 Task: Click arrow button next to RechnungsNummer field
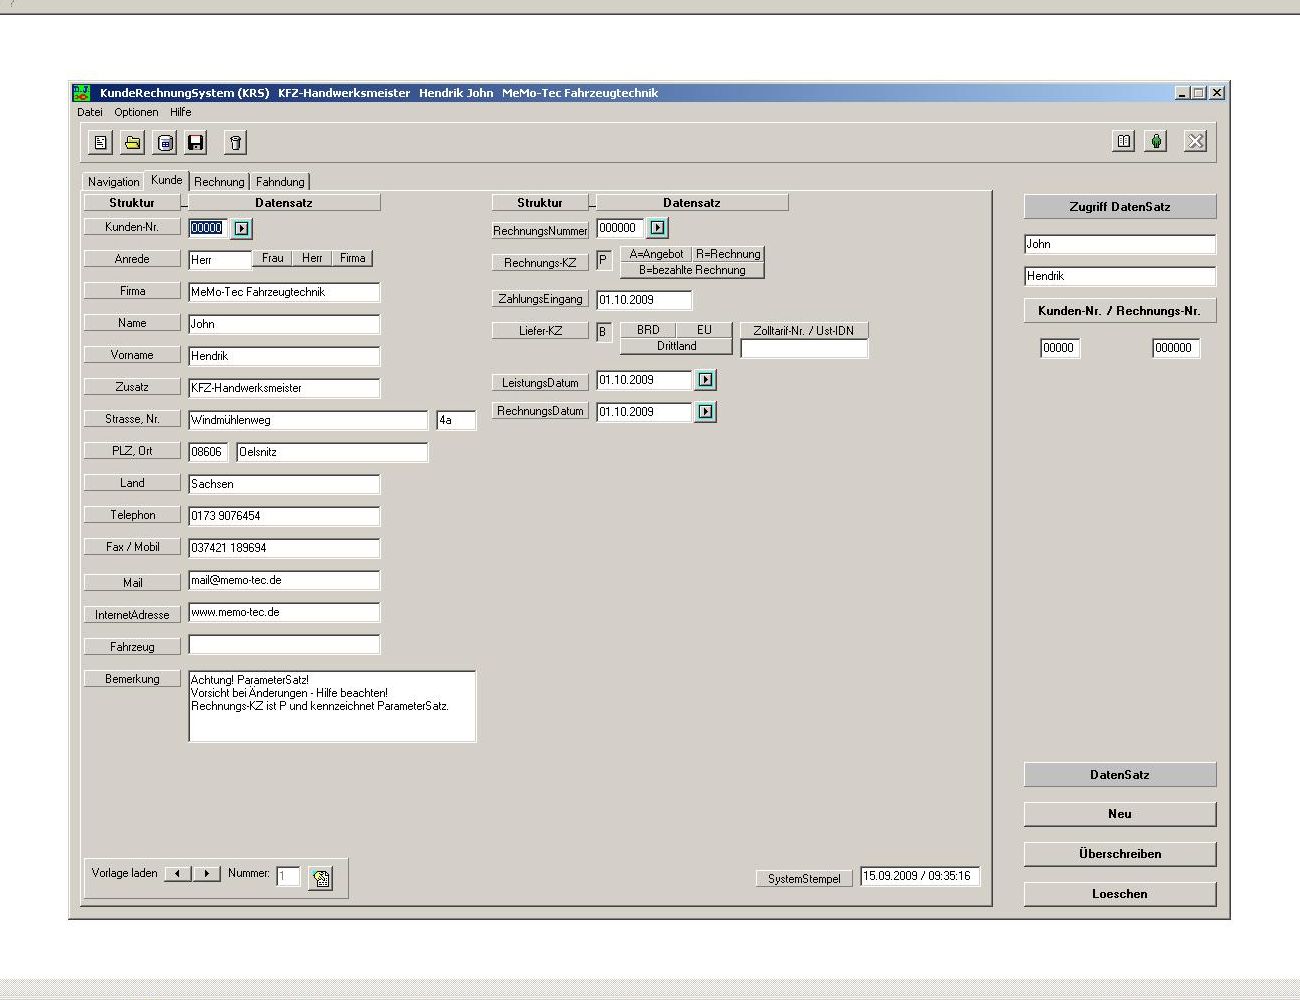pyautogui.click(x=657, y=228)
